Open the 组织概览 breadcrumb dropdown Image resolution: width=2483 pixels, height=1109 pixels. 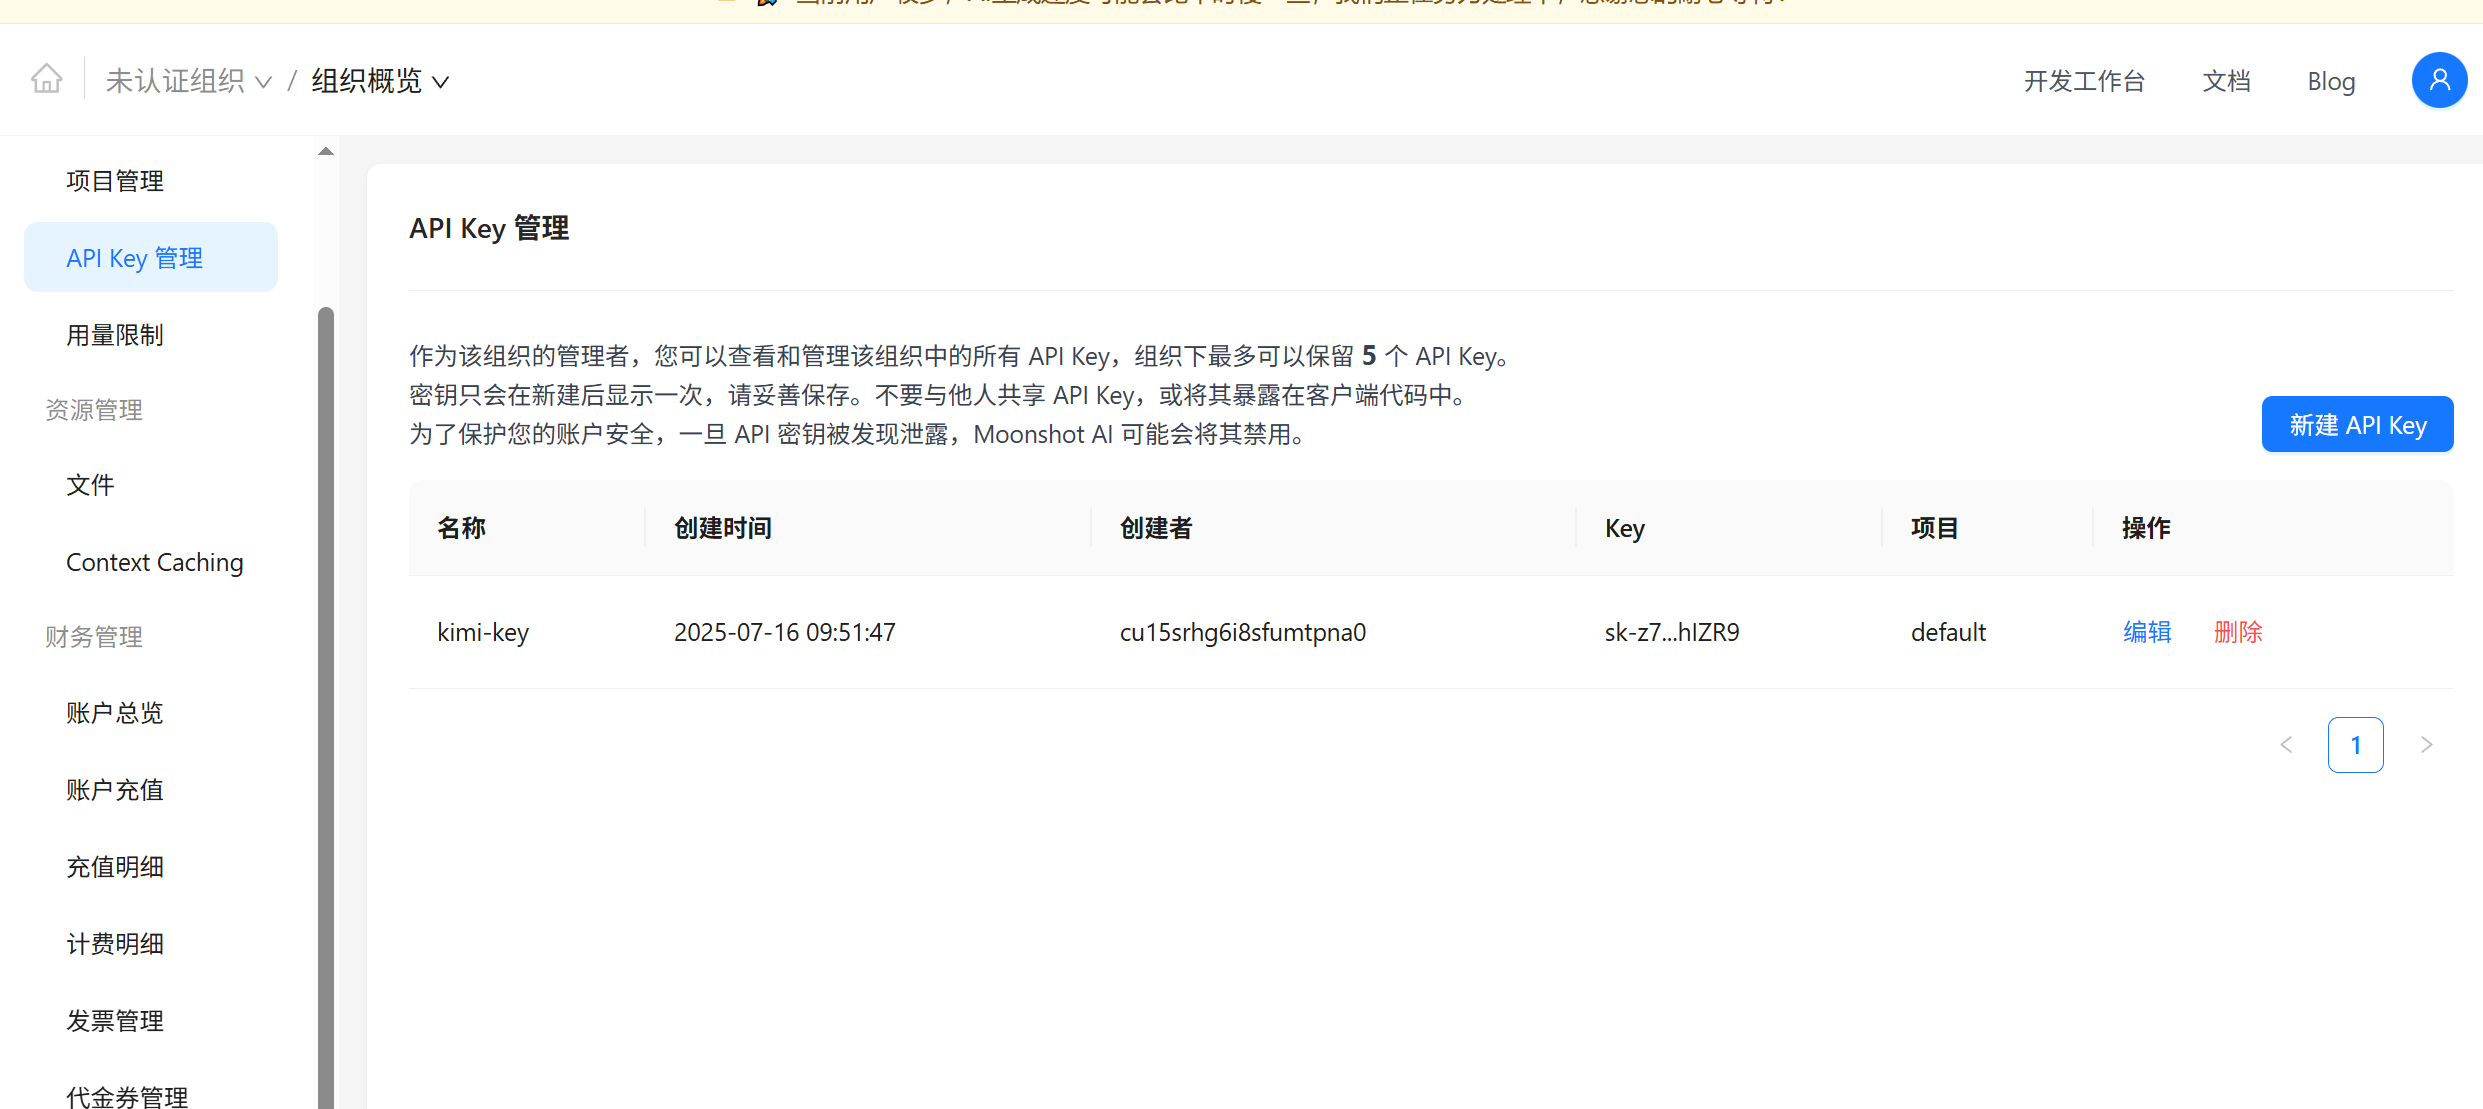[378, 81]
